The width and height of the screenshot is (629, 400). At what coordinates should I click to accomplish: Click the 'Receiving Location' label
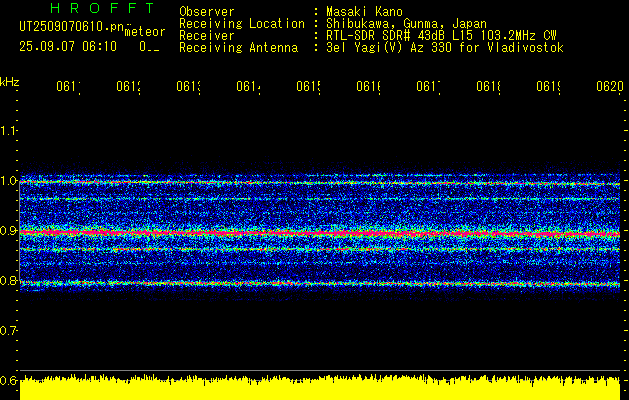tap(242, 24)
